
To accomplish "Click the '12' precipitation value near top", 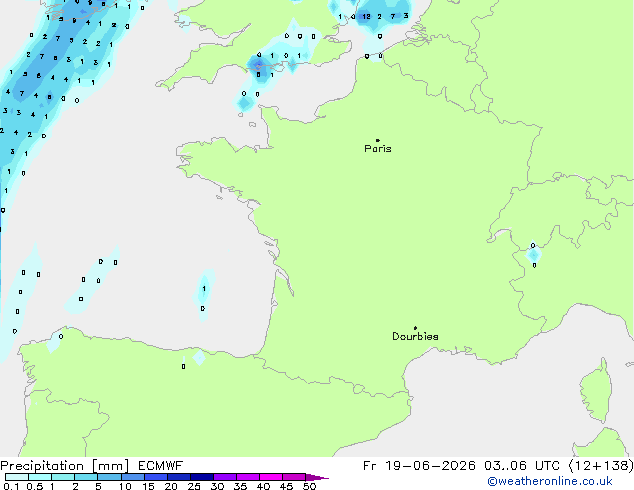I will [366, 17].
